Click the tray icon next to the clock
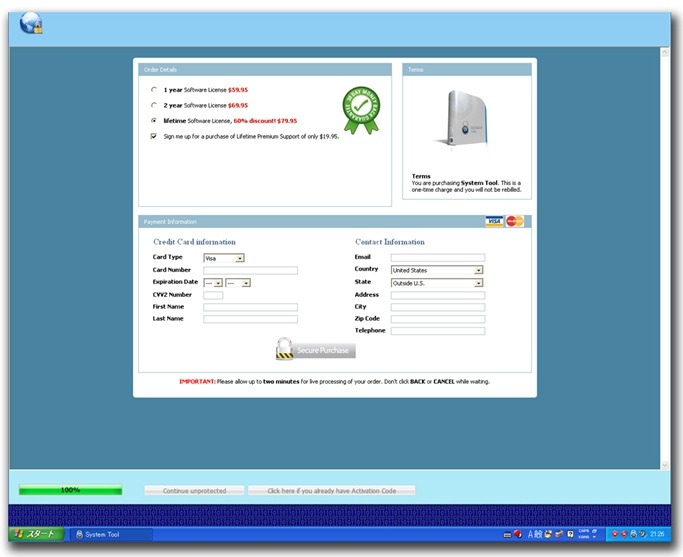This screenshot has height=557, width=683. tap(642, 534)
